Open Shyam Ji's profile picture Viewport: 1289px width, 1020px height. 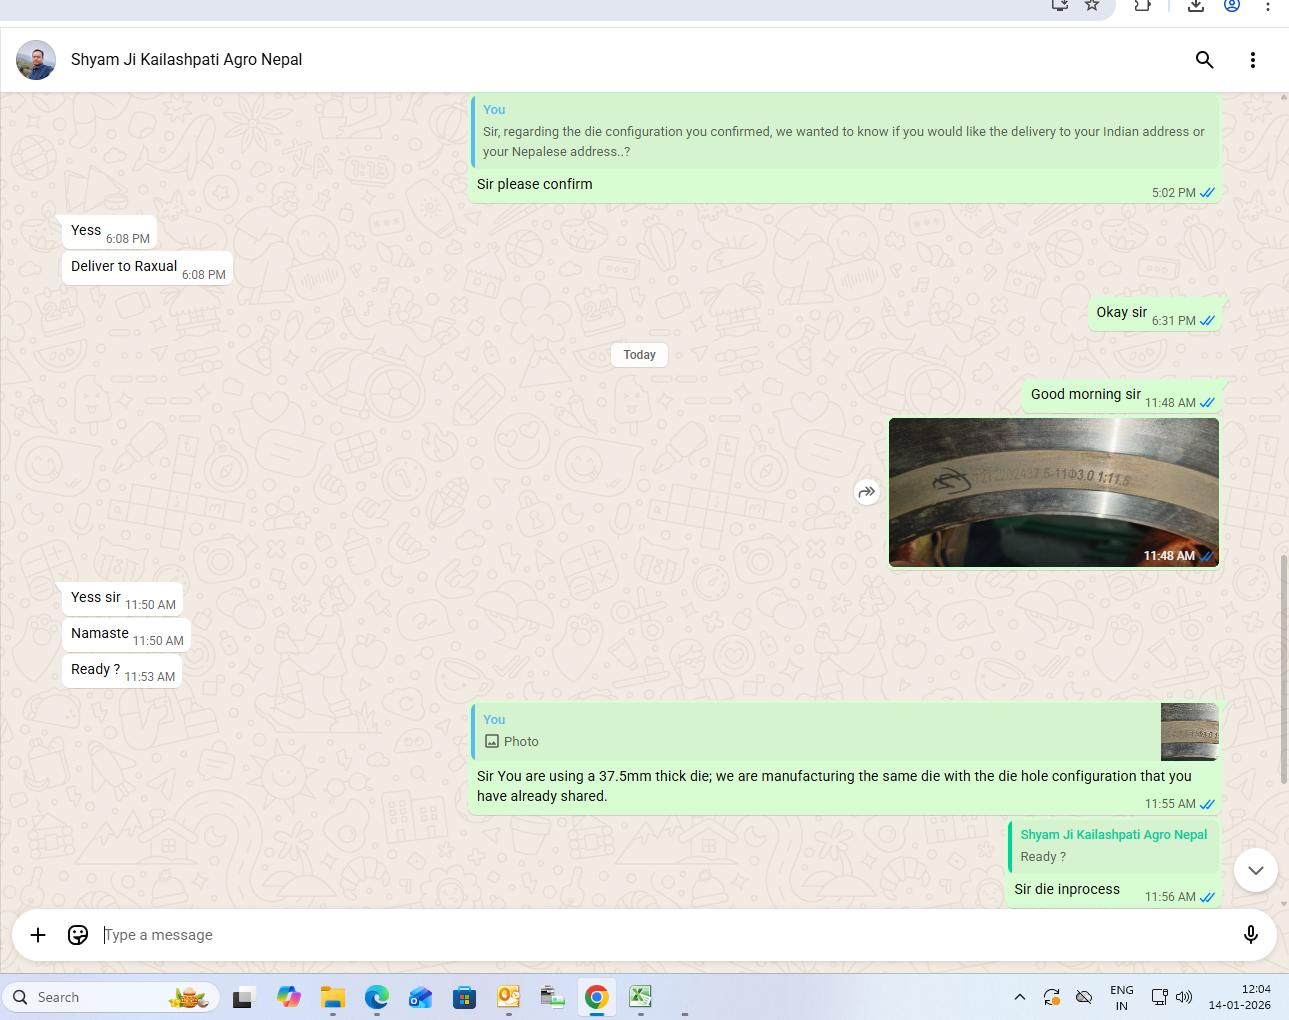pos(36,60)
